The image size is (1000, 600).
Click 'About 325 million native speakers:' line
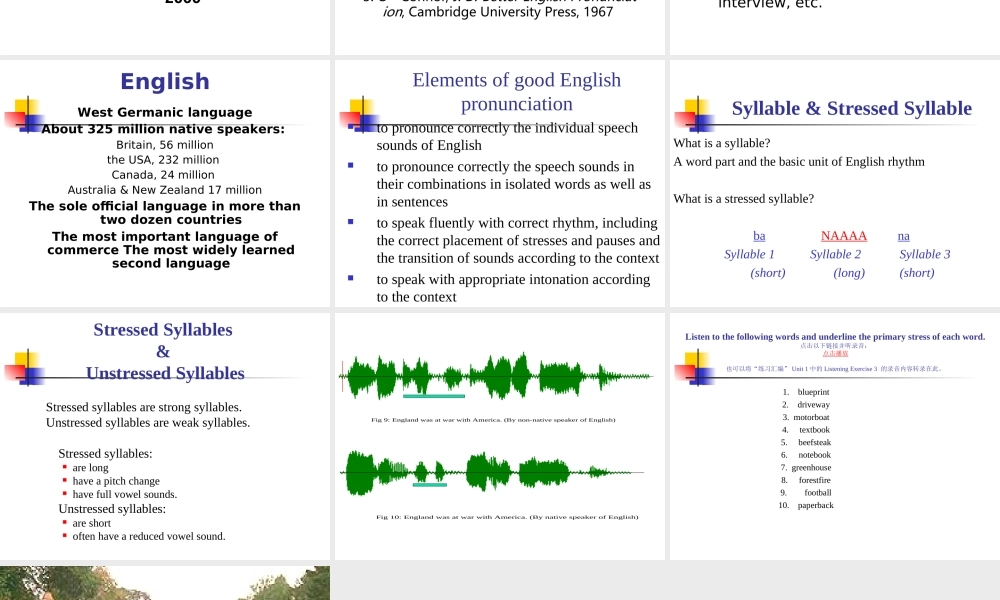pos(163,129)
